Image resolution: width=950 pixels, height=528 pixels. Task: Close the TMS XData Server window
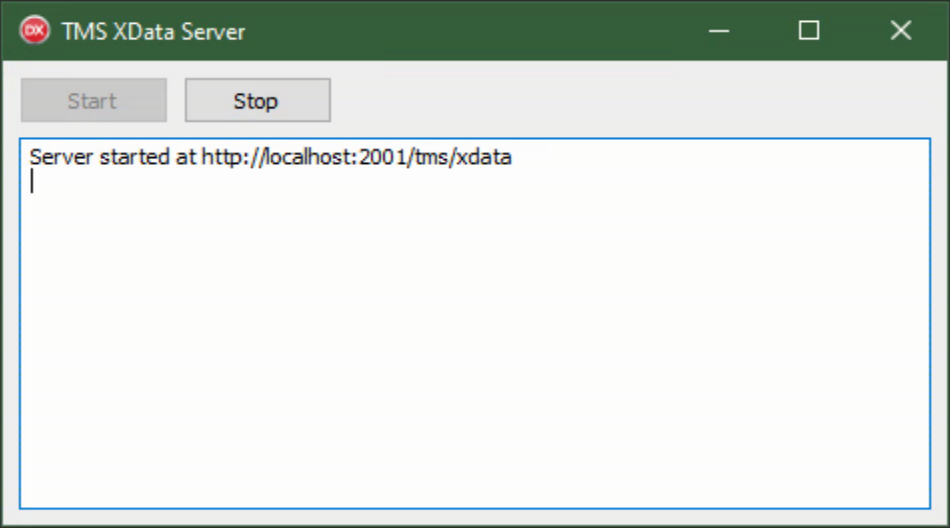(x=900, y=30)
